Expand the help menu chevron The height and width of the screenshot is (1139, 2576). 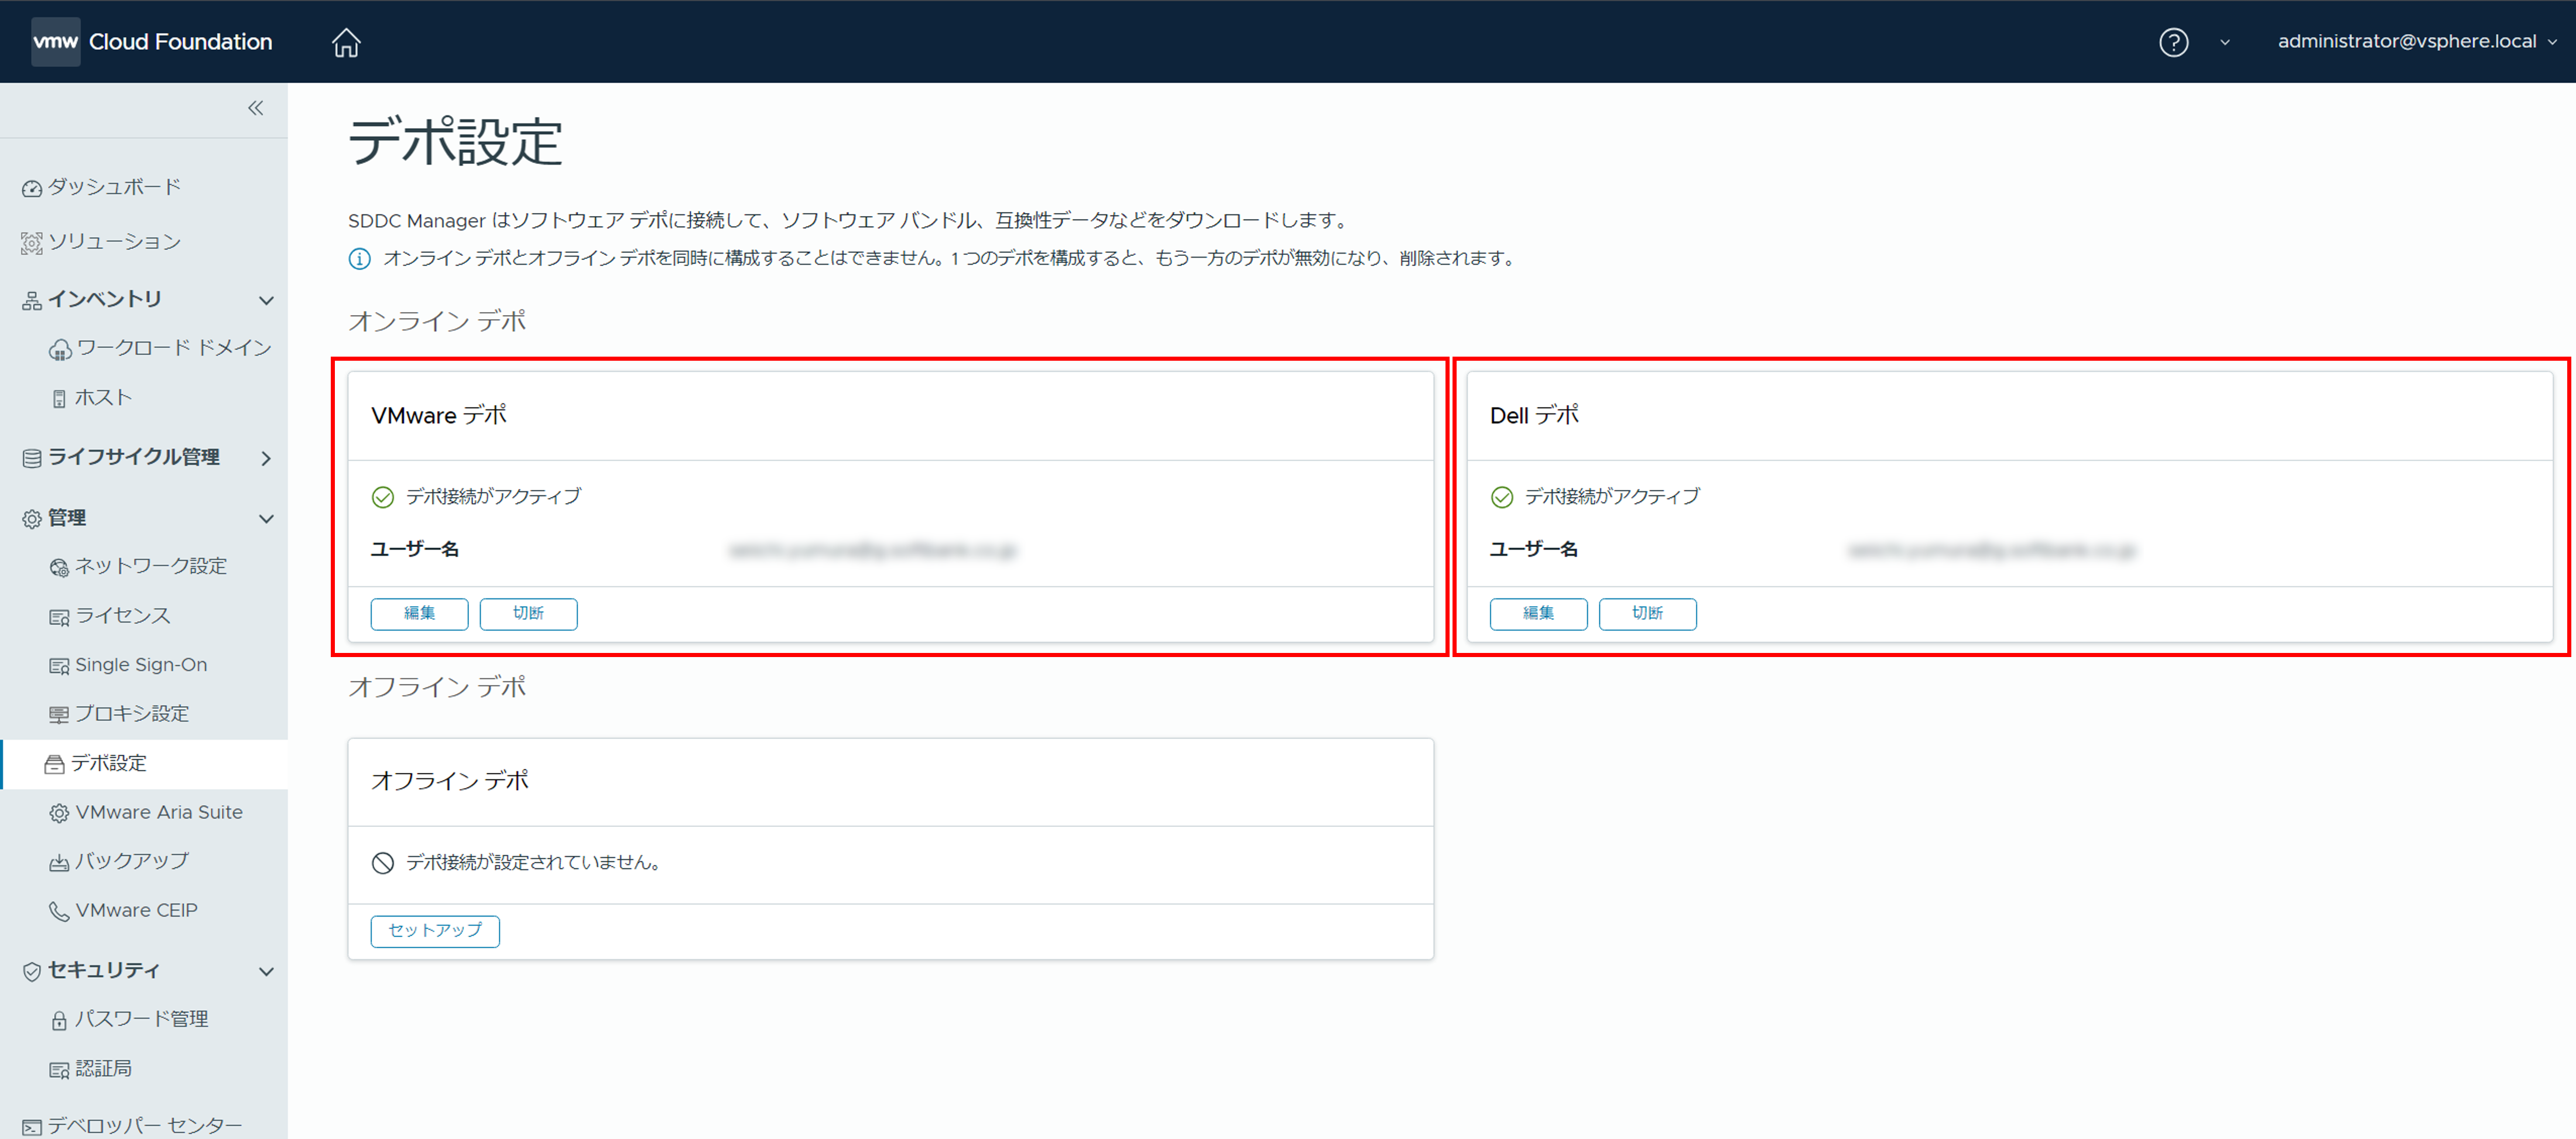click(x=2225, y=42)
